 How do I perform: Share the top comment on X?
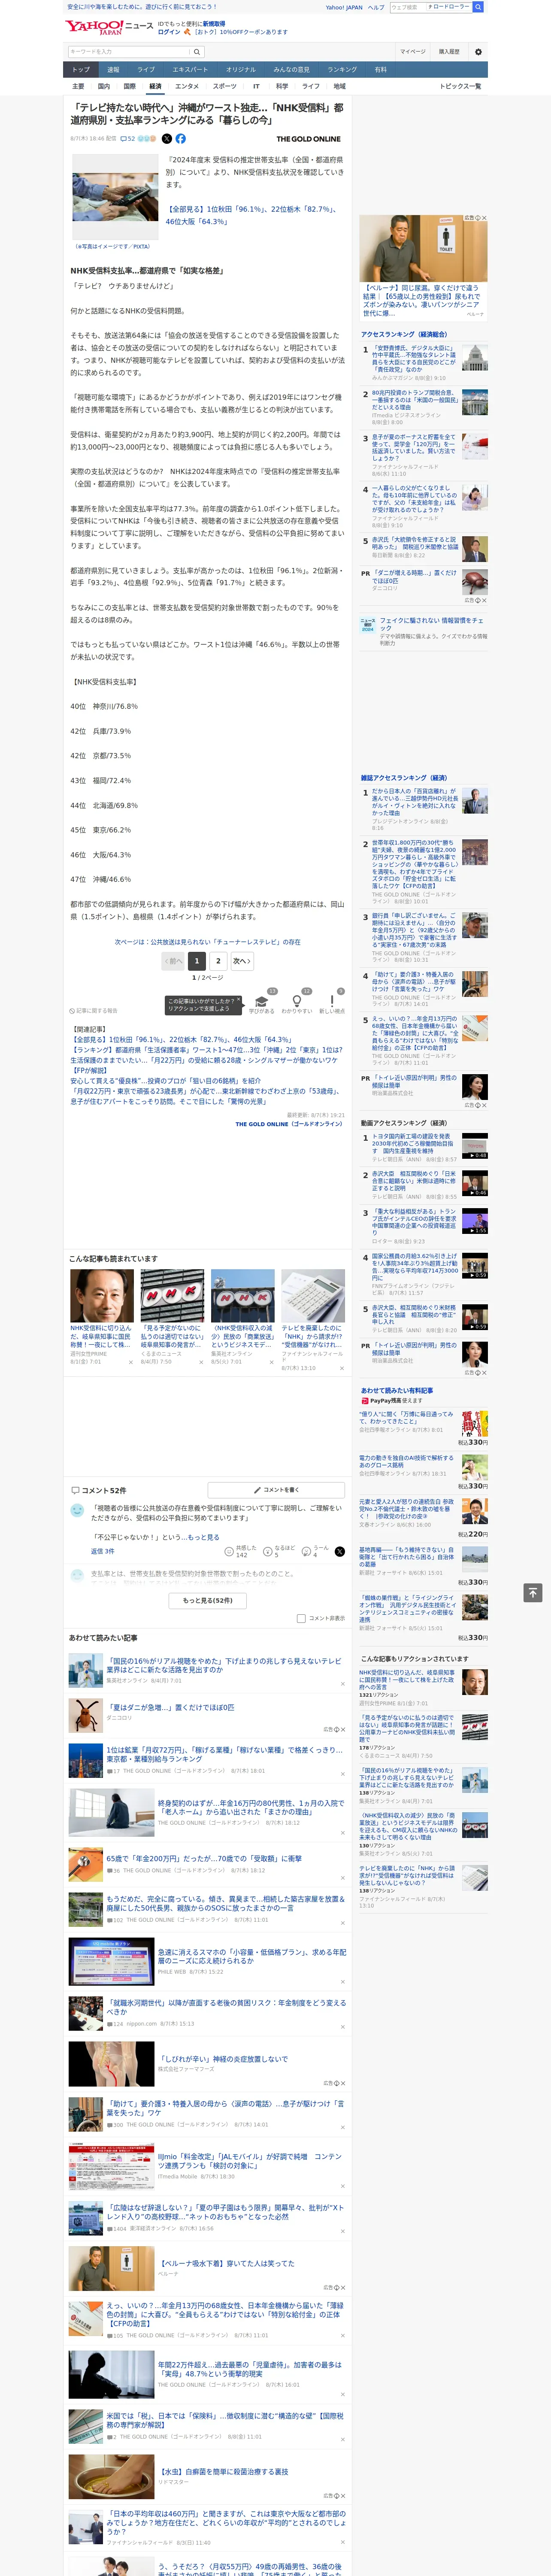point(339,1551)
